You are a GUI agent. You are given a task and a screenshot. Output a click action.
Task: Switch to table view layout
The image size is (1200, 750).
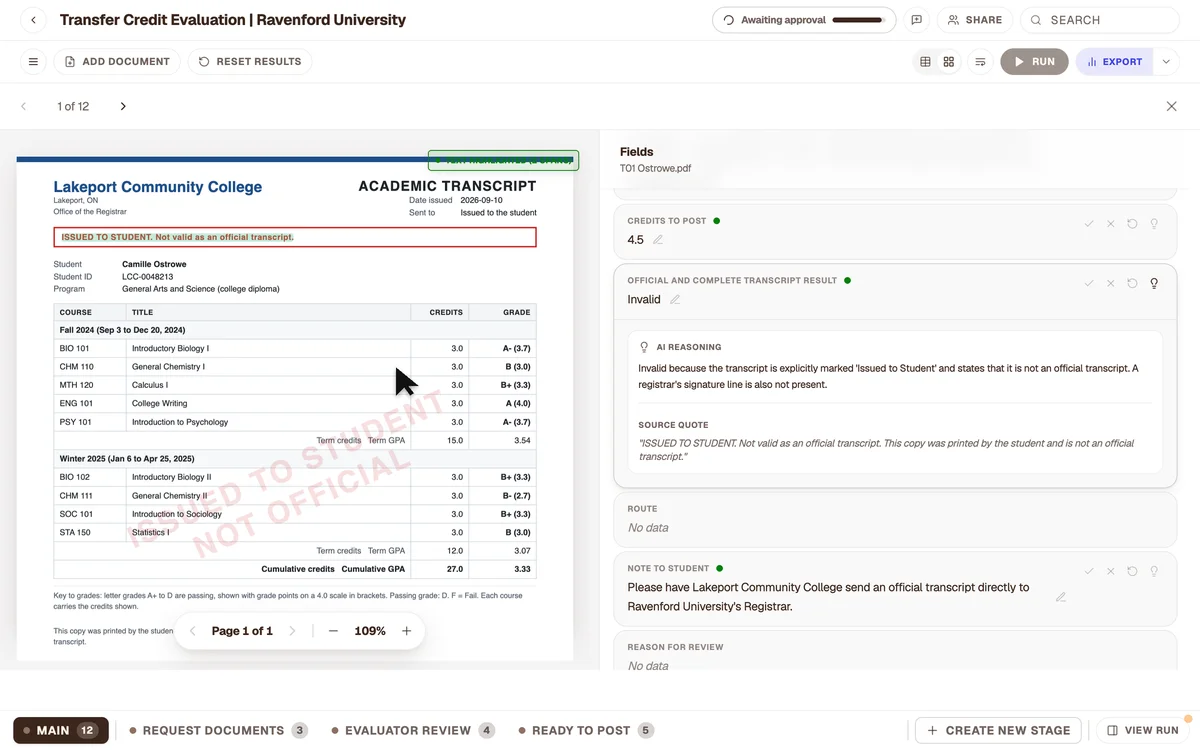click(x=925, y=62)
